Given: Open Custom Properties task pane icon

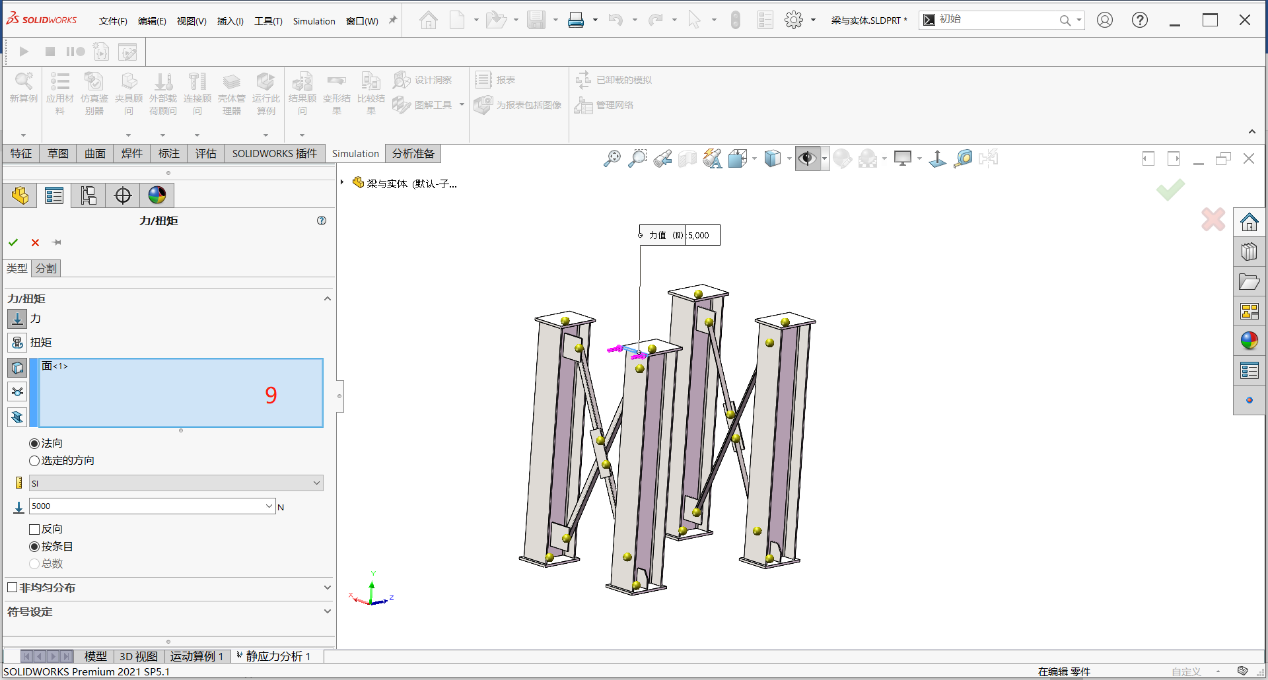Looking at the screenshot, I should pos(1249,371).
